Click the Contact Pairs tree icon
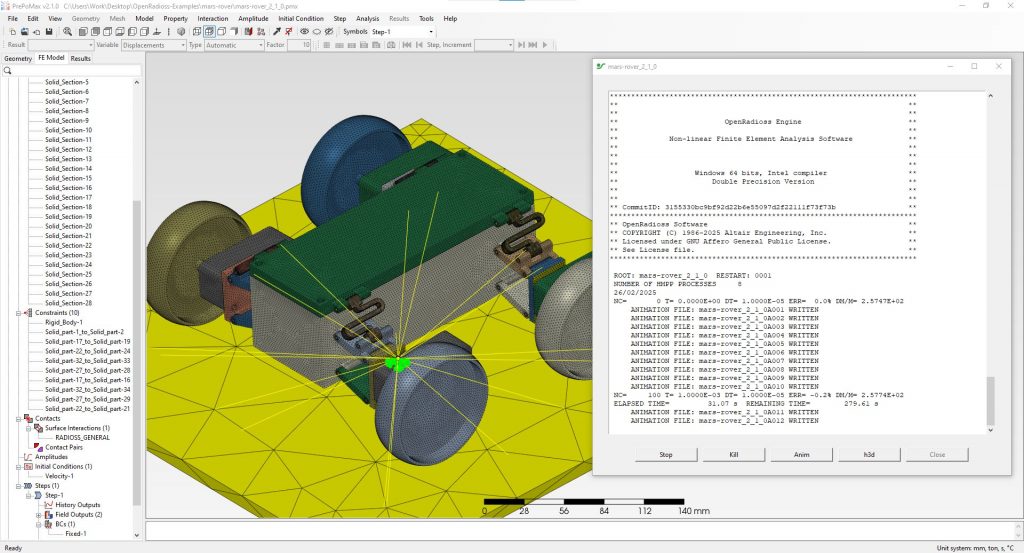The image size is (1024, 553). [39, 447]
